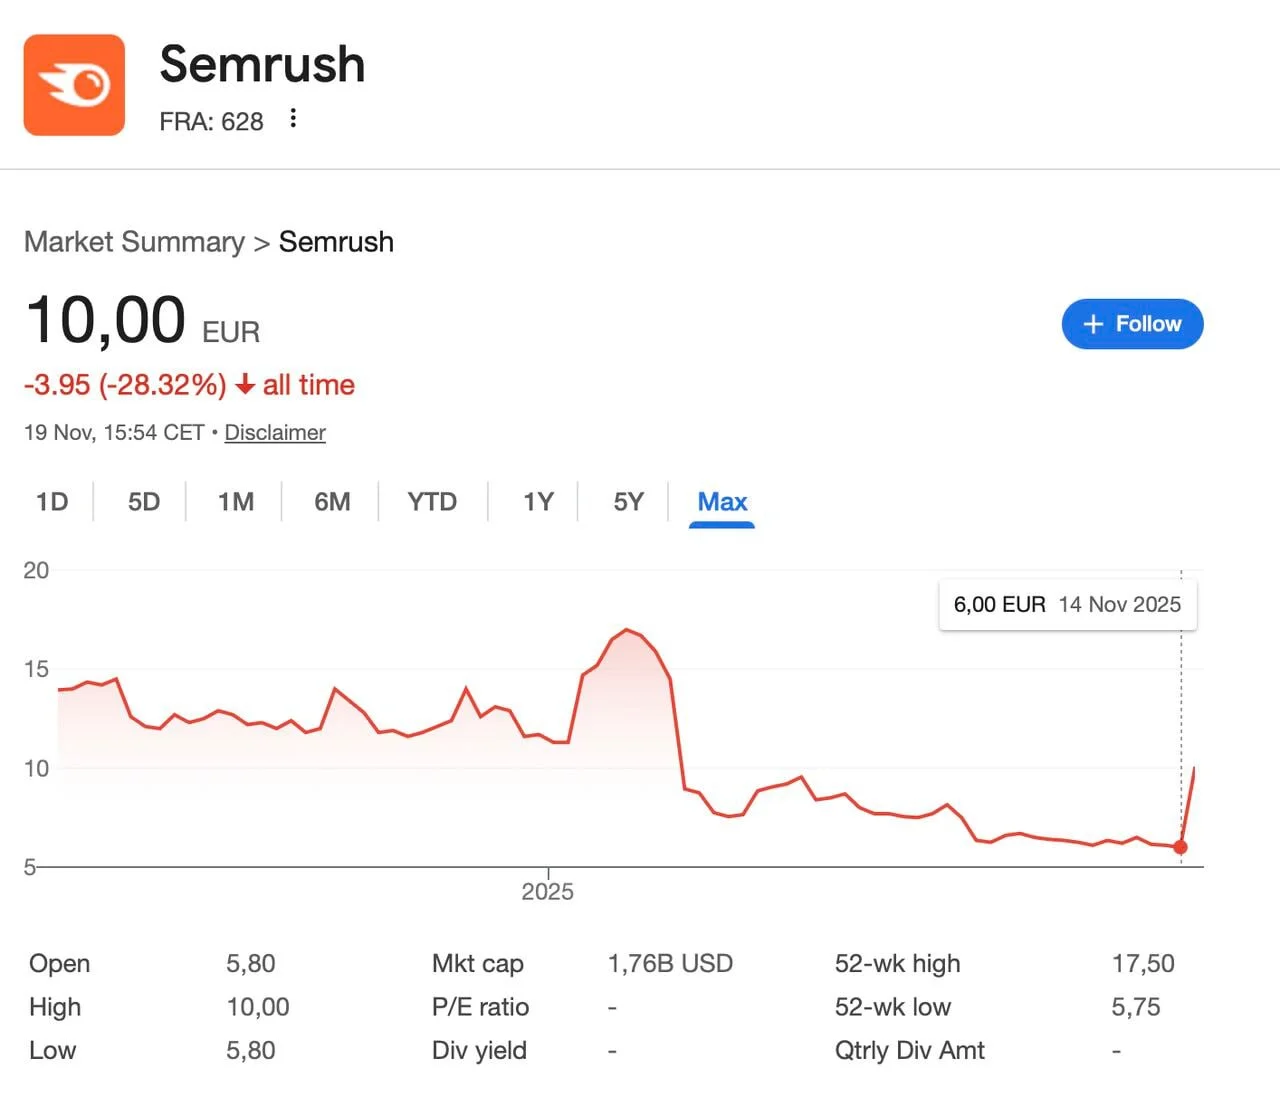Open the Disclaimer link
The height and width of the screenshot is (1097, 1280).
275,433
